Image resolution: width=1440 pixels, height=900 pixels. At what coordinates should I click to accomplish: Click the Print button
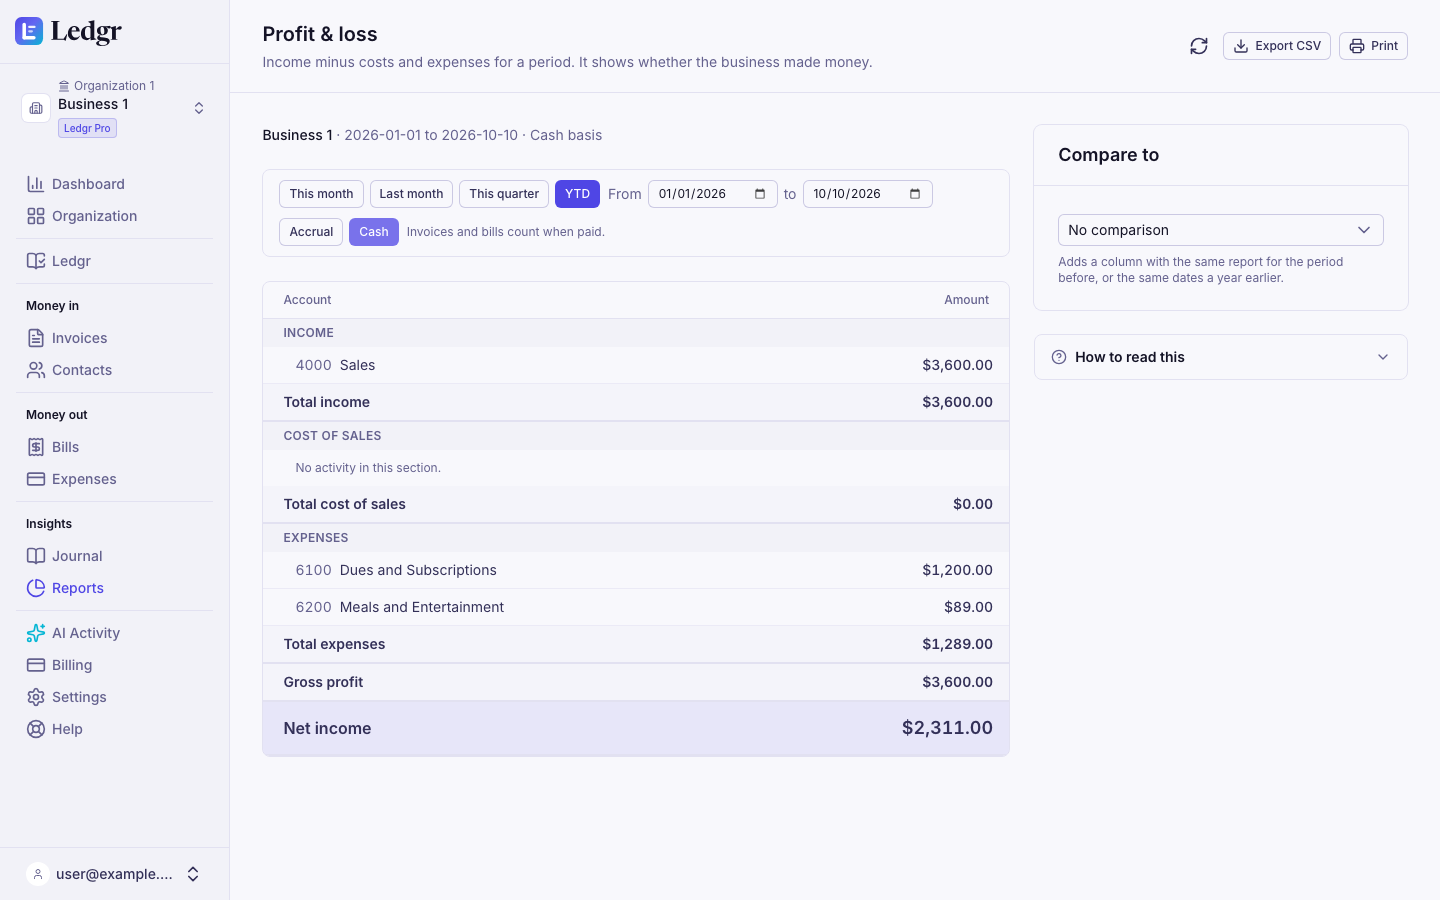click(x=1373, y=46)
